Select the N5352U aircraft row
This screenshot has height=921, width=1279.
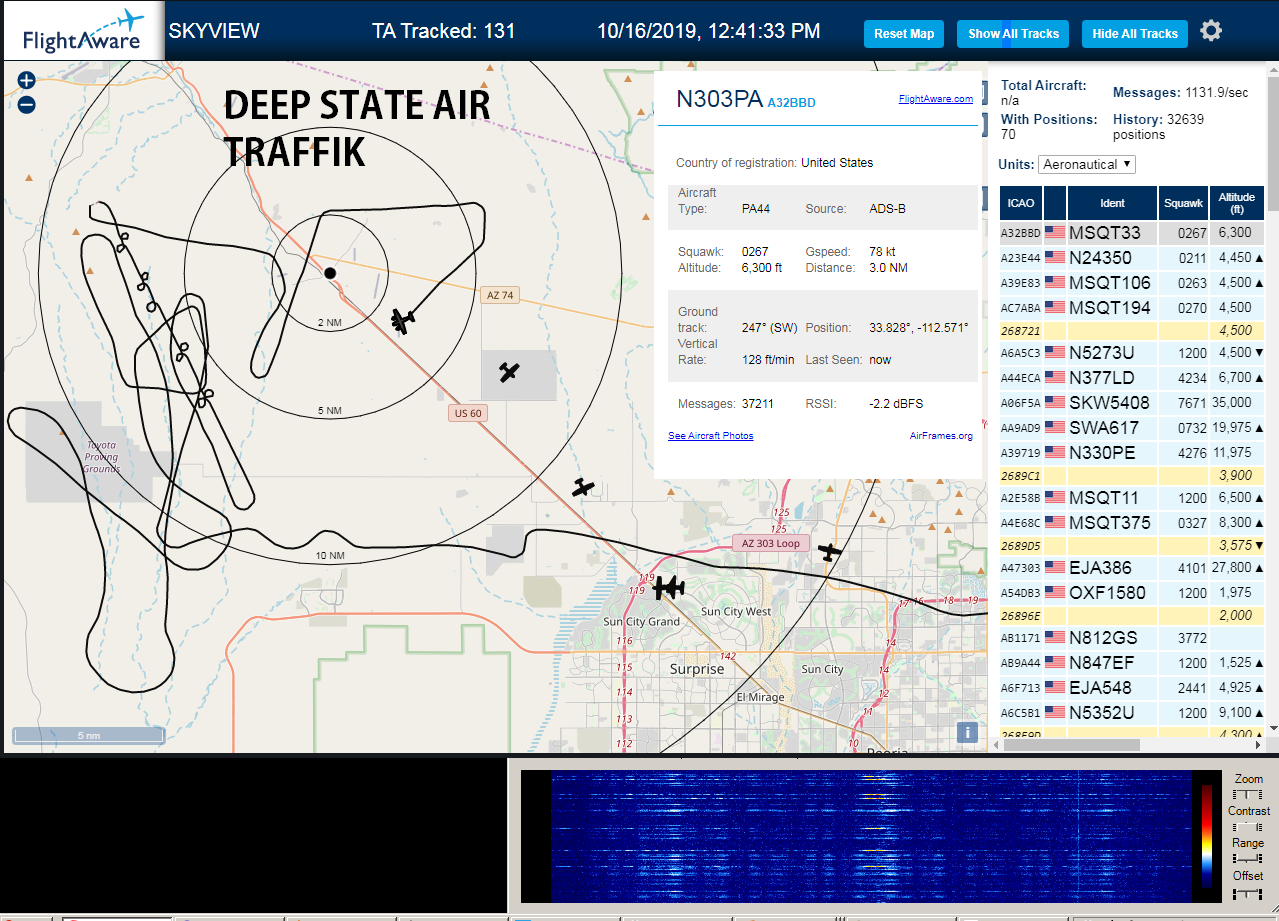[x=1132, y=713]
